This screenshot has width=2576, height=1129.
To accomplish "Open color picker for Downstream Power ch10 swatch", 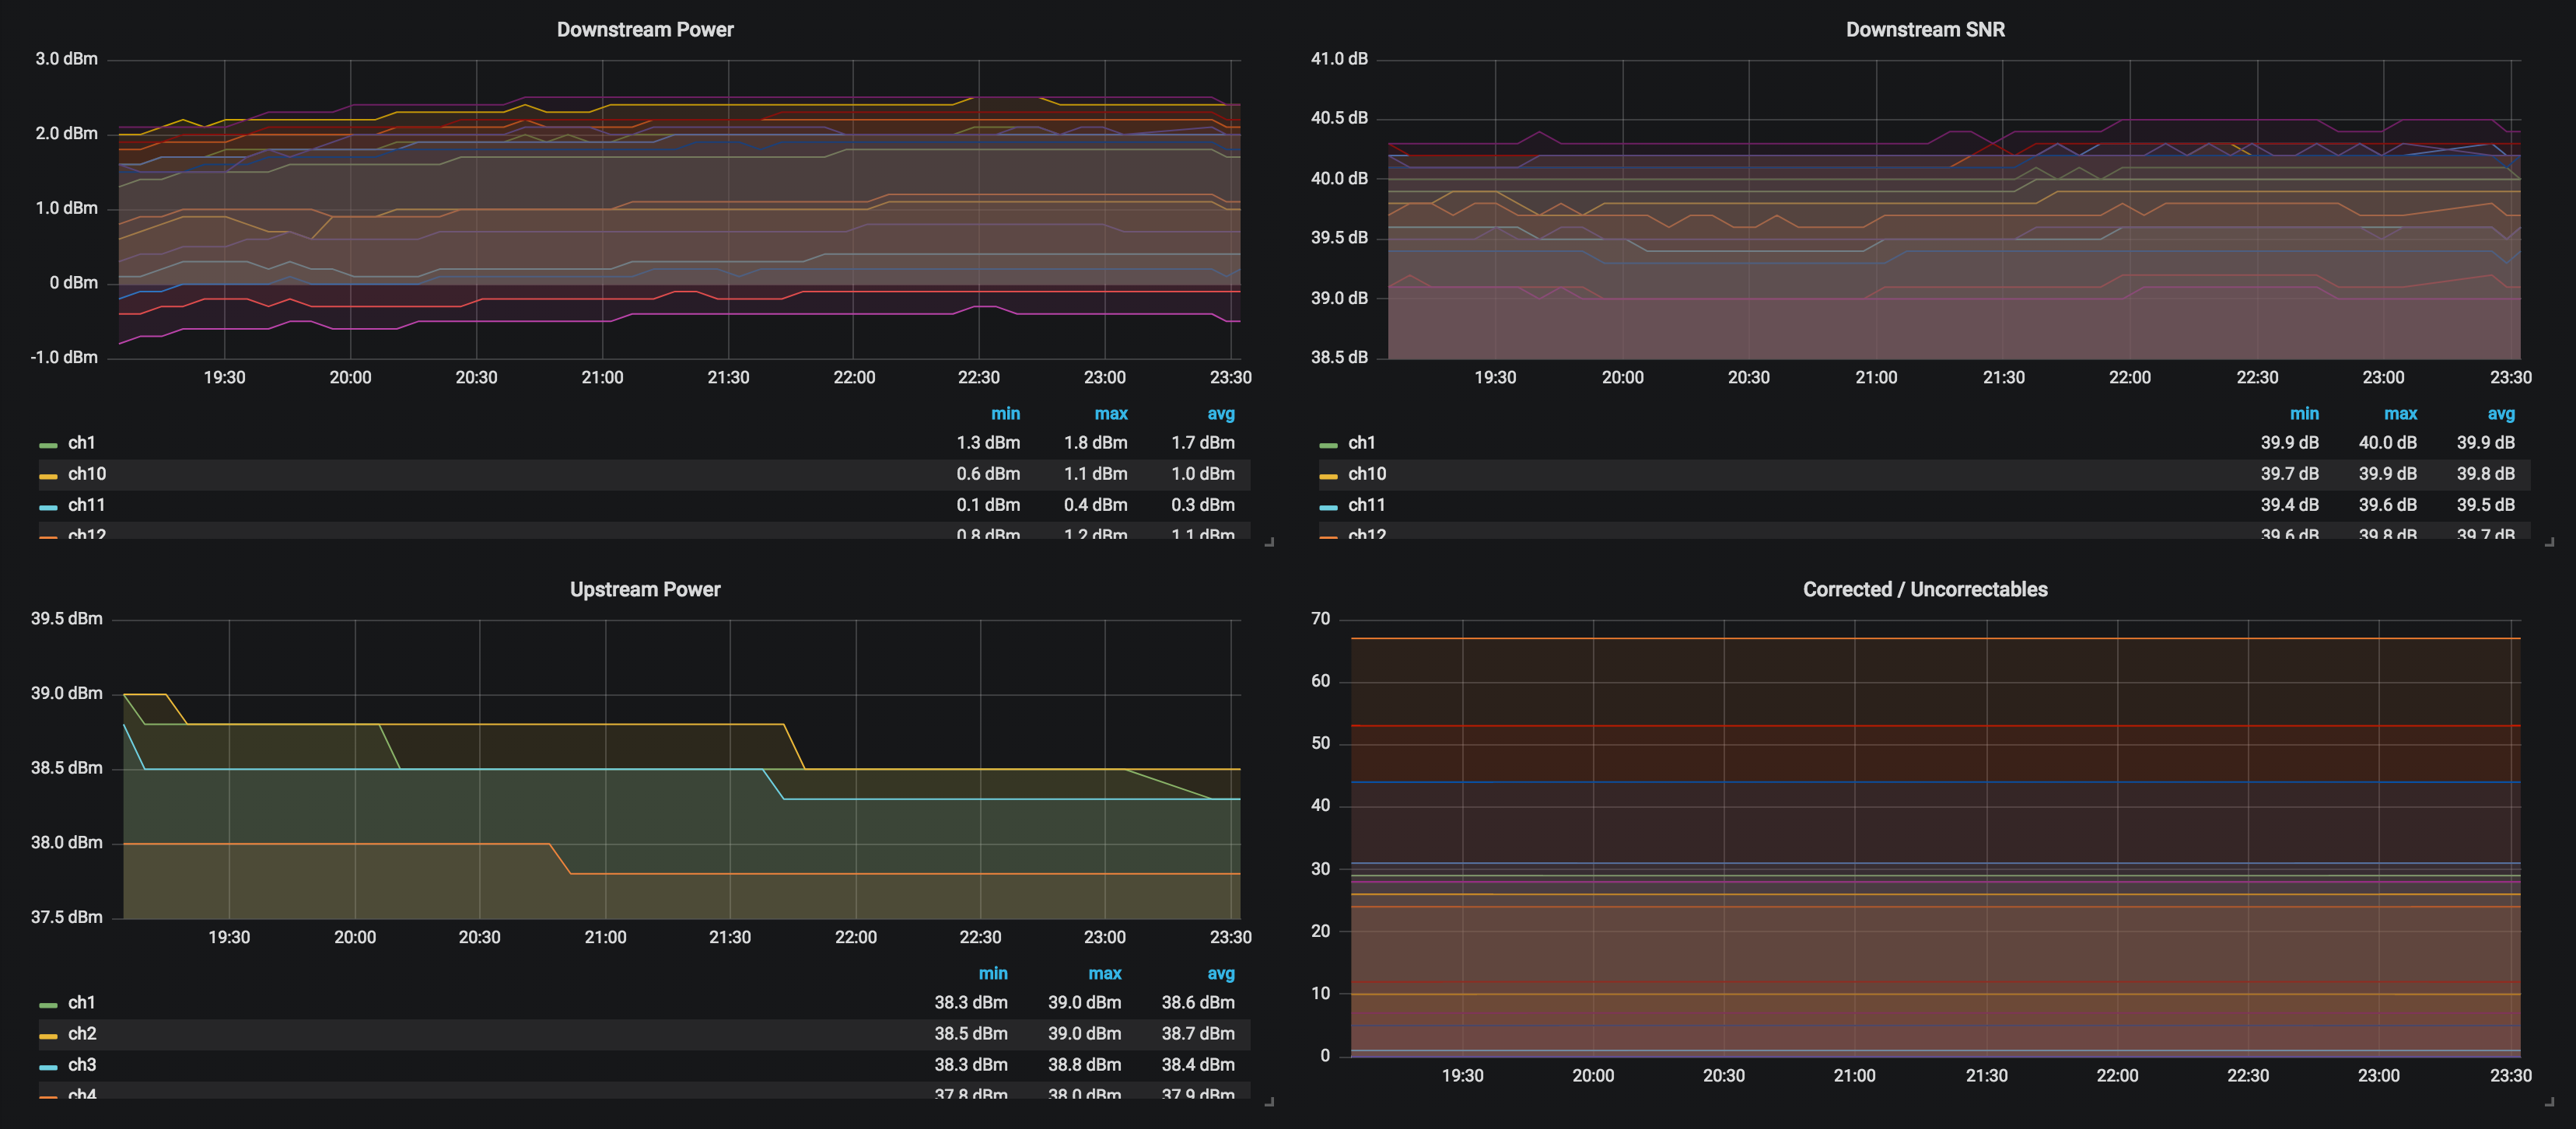I will coord(48,476).
